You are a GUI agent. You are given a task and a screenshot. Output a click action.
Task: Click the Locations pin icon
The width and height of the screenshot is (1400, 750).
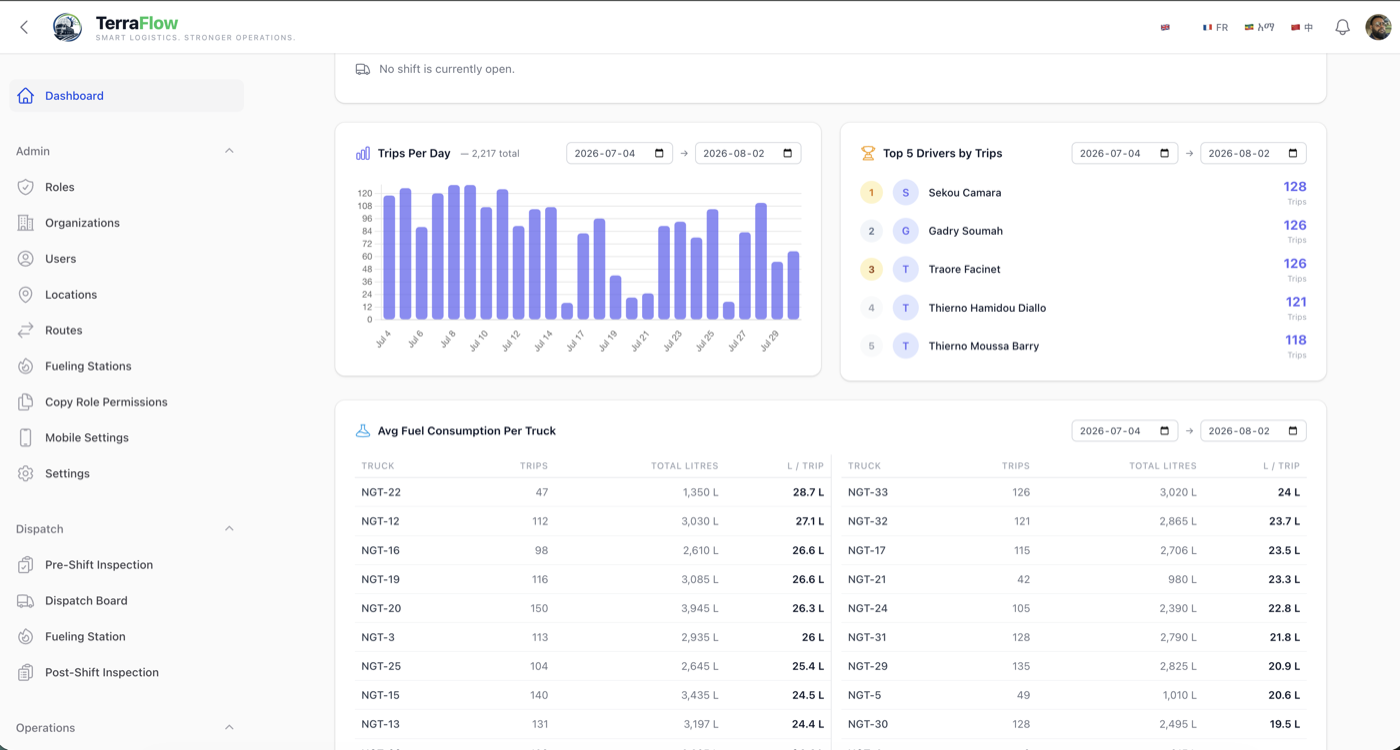[26, 295]
